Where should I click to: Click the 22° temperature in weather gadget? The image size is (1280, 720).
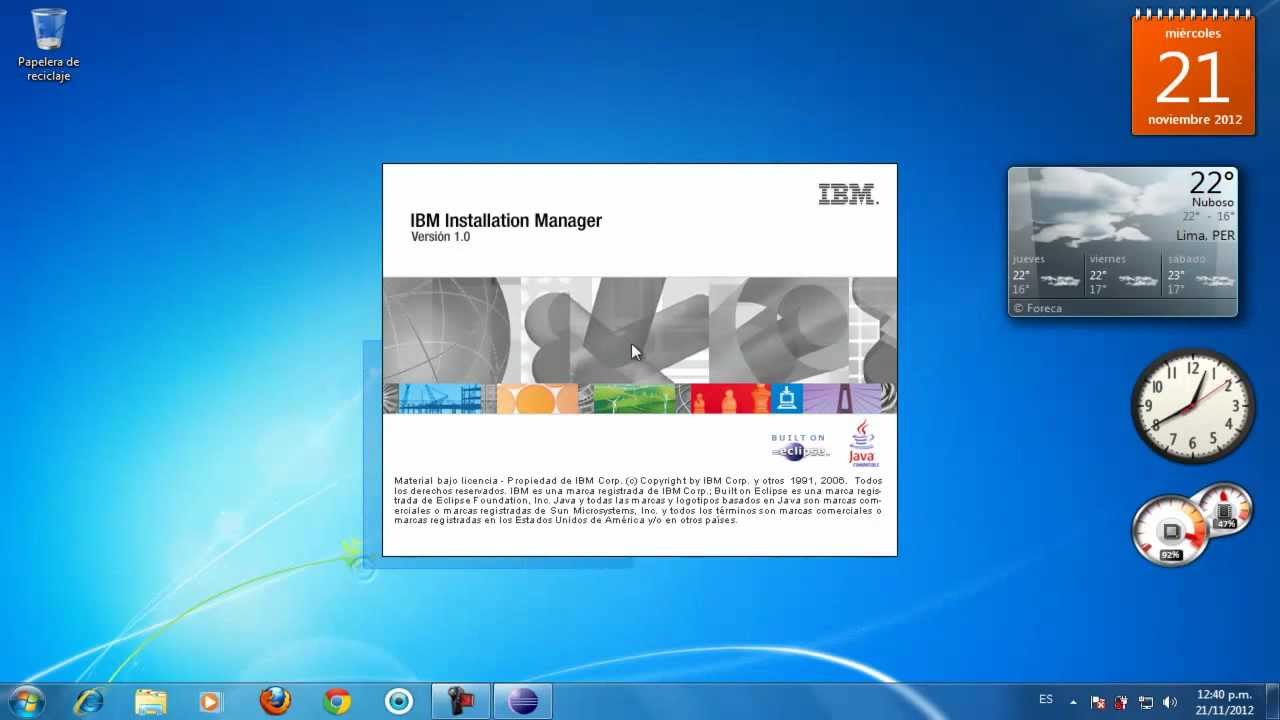[1212, 182]
